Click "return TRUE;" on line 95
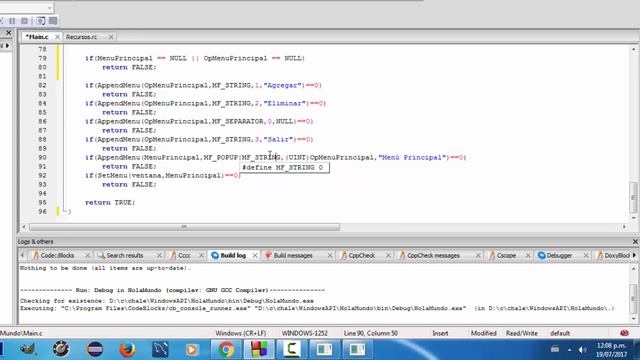This screenshot has height=360, width=640. (110, 202)
